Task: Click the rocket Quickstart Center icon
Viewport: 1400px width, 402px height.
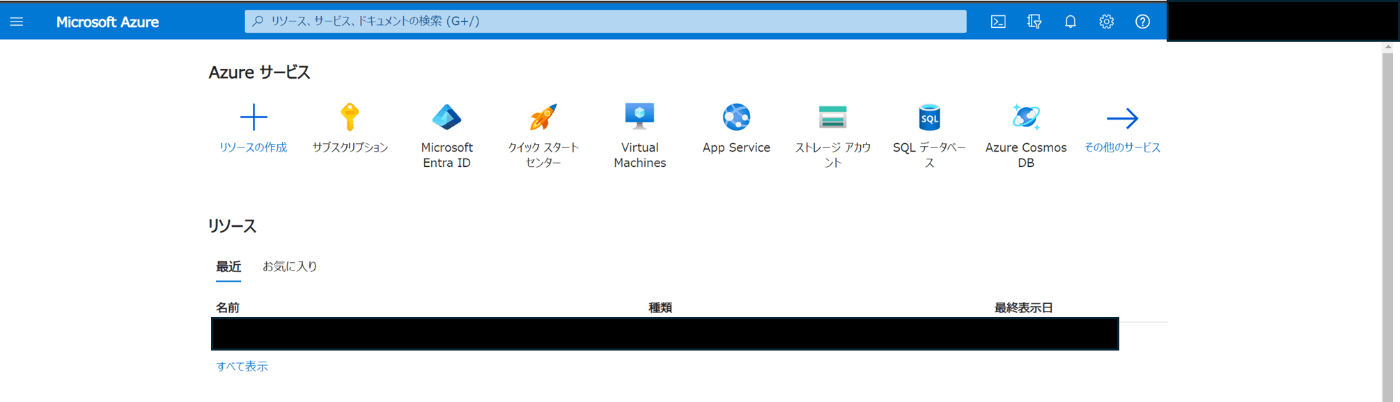Action: pyautogui.click(x=543, y=118)
